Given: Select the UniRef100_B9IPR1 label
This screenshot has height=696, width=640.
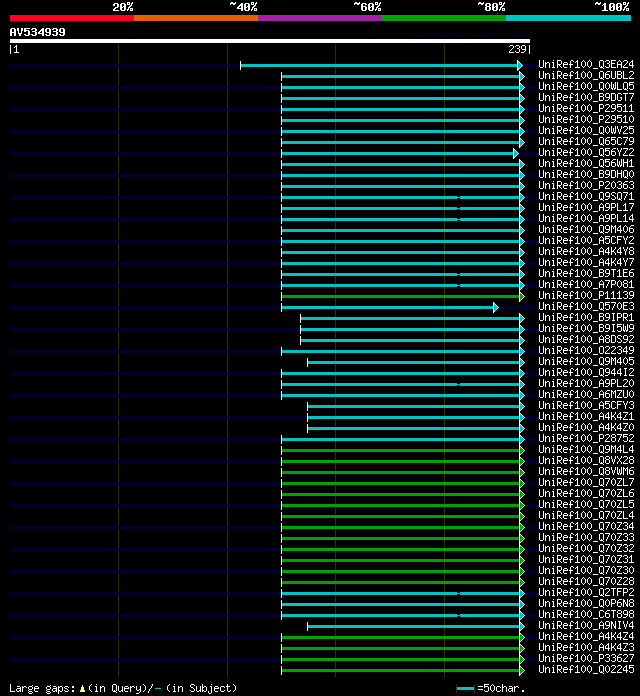Looking at the screenshot, I should pos(586,317).
